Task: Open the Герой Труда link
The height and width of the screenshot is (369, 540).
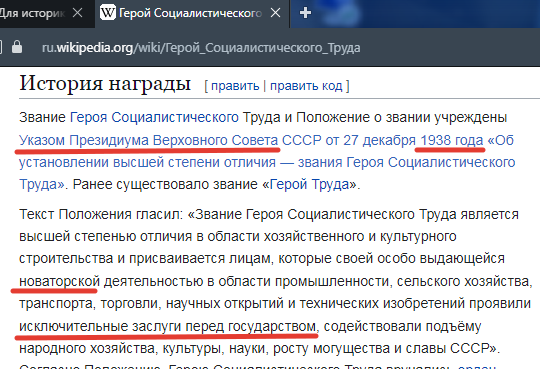Action: 309,185
